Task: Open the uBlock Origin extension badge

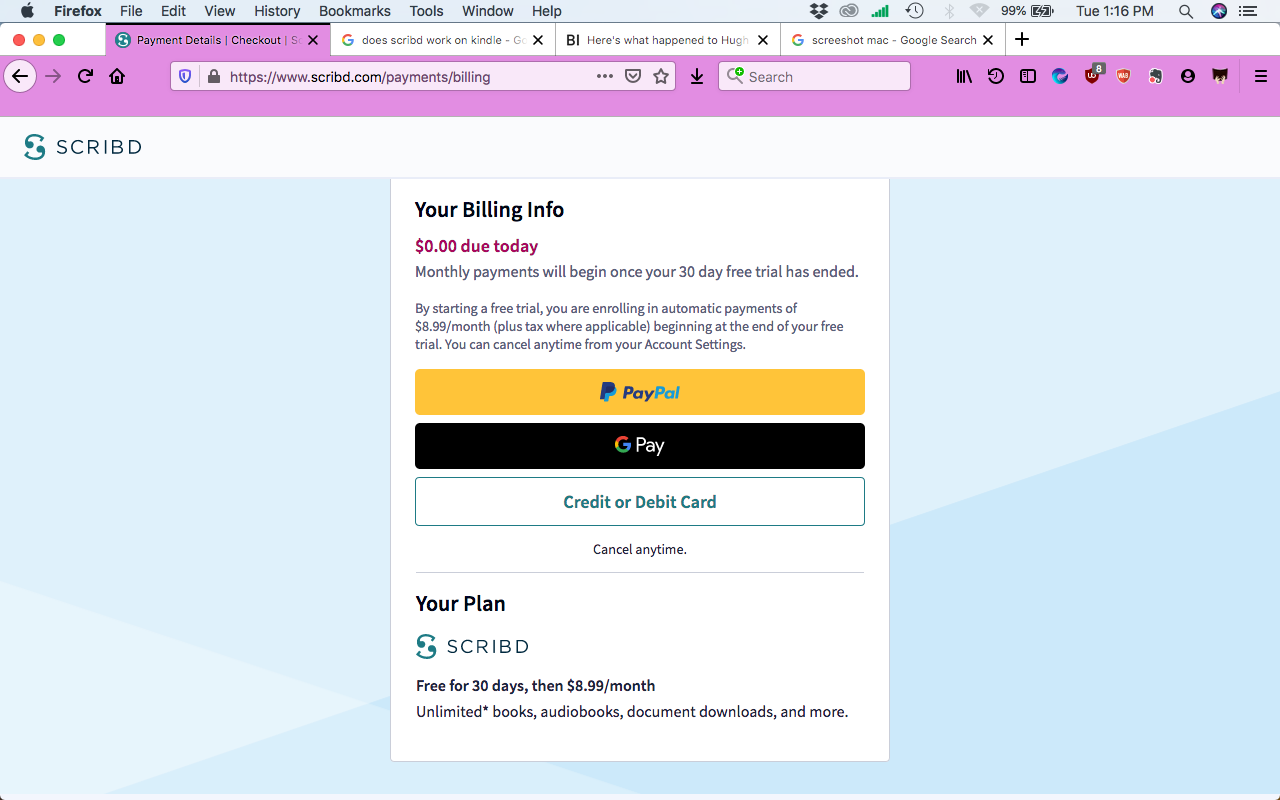Action: [x=1093, y=75]
